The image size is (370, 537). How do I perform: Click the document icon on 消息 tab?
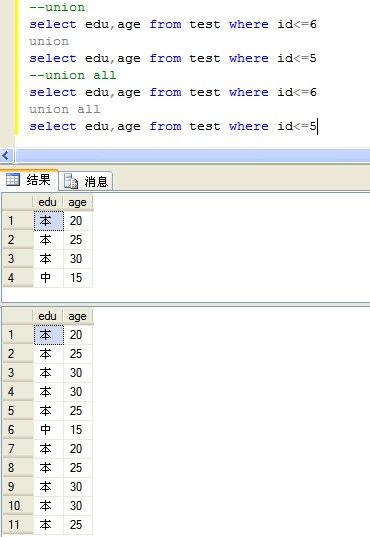pyautogui.click(x=71, y=181)
